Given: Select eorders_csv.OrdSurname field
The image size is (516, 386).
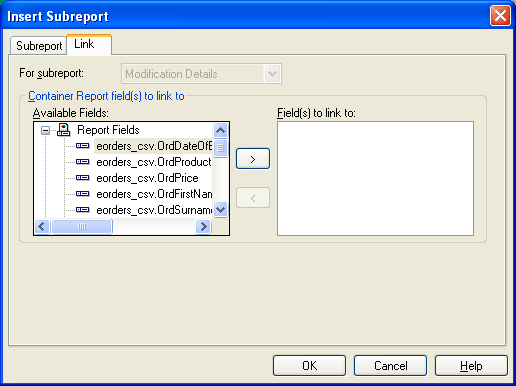Looking at the screenshot, I should [x=154, y=210].
